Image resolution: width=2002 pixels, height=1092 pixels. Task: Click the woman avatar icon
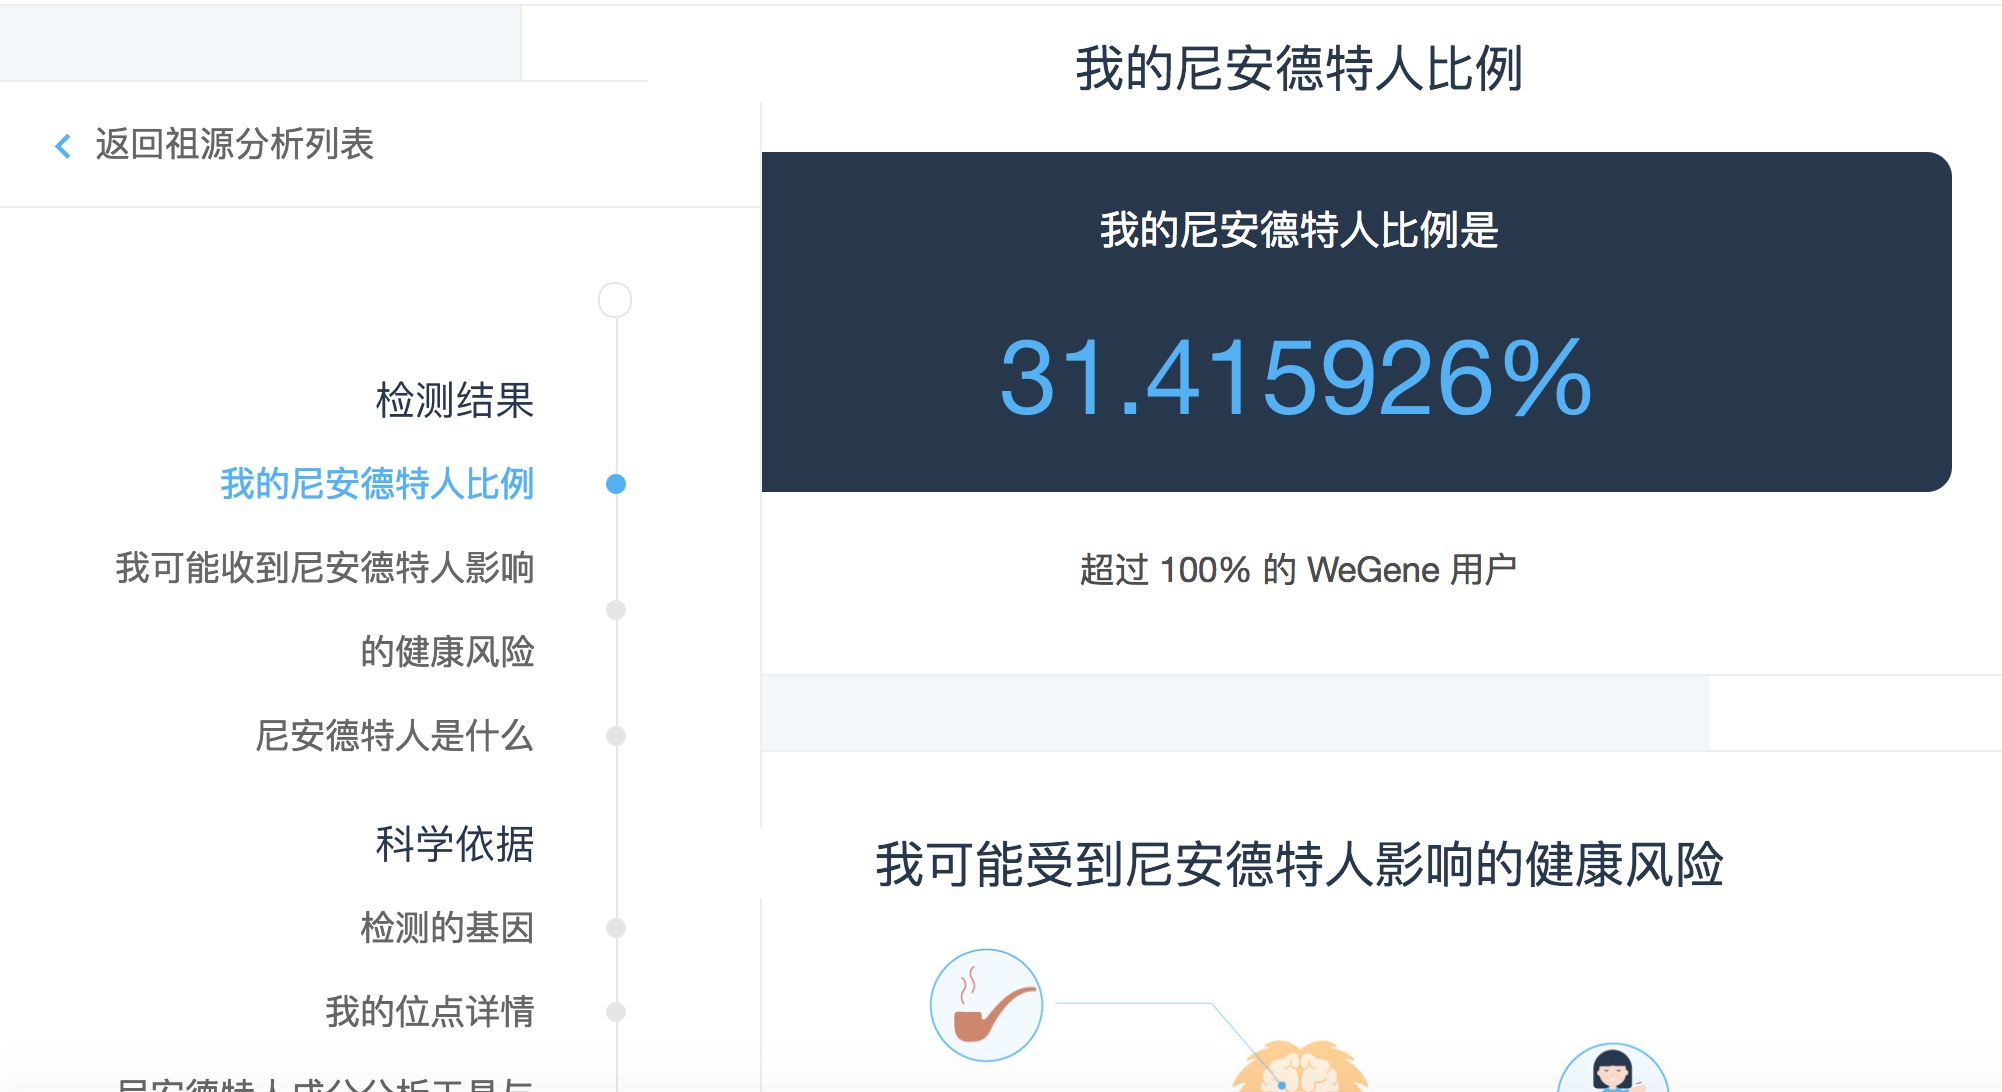(1613, 1069)
